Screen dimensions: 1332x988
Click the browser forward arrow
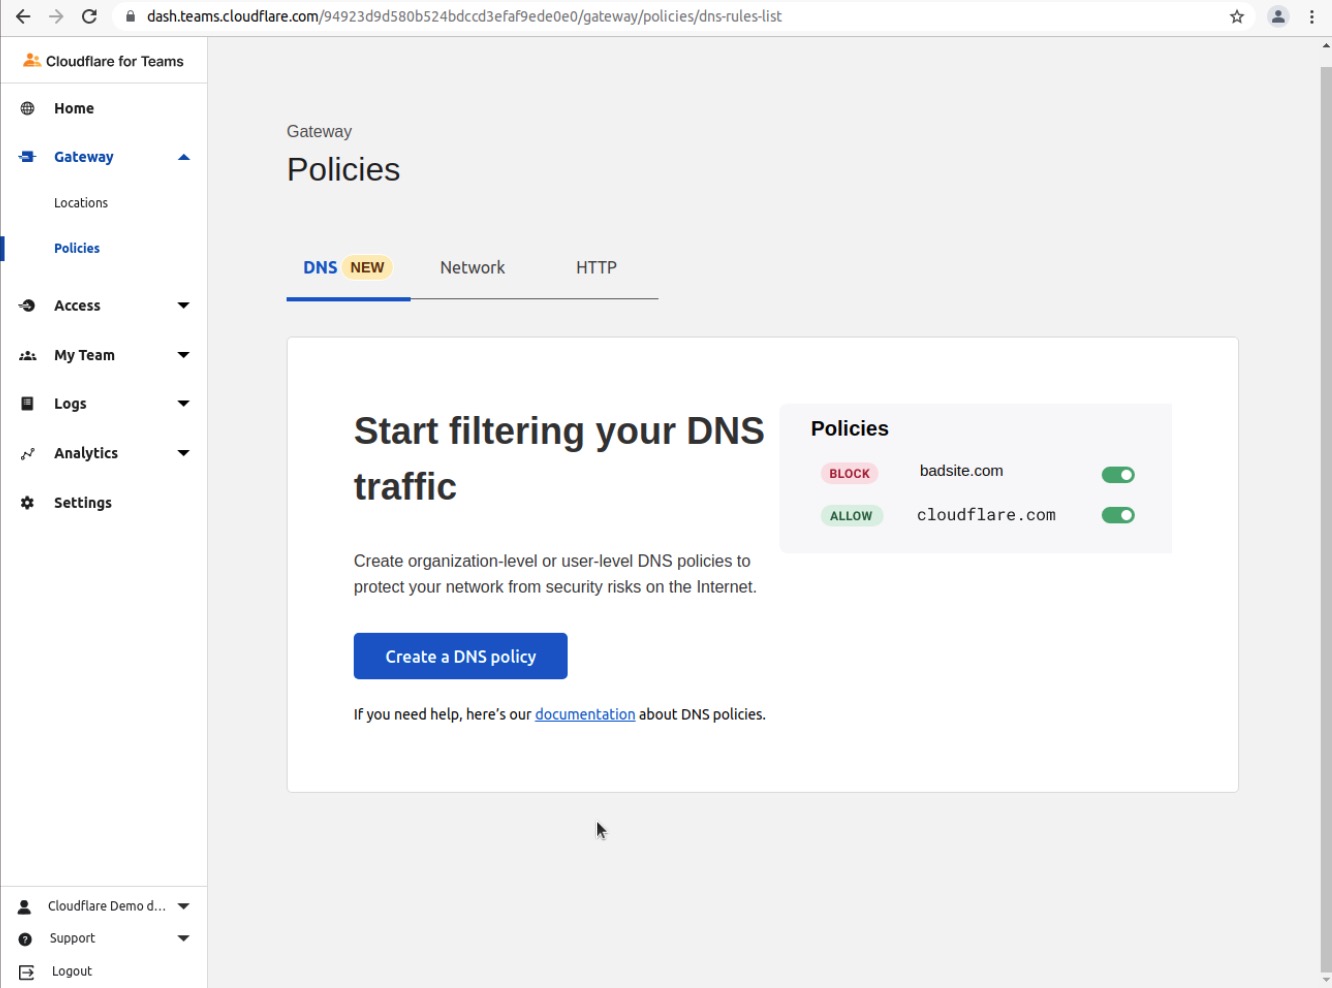coord(56,17)
